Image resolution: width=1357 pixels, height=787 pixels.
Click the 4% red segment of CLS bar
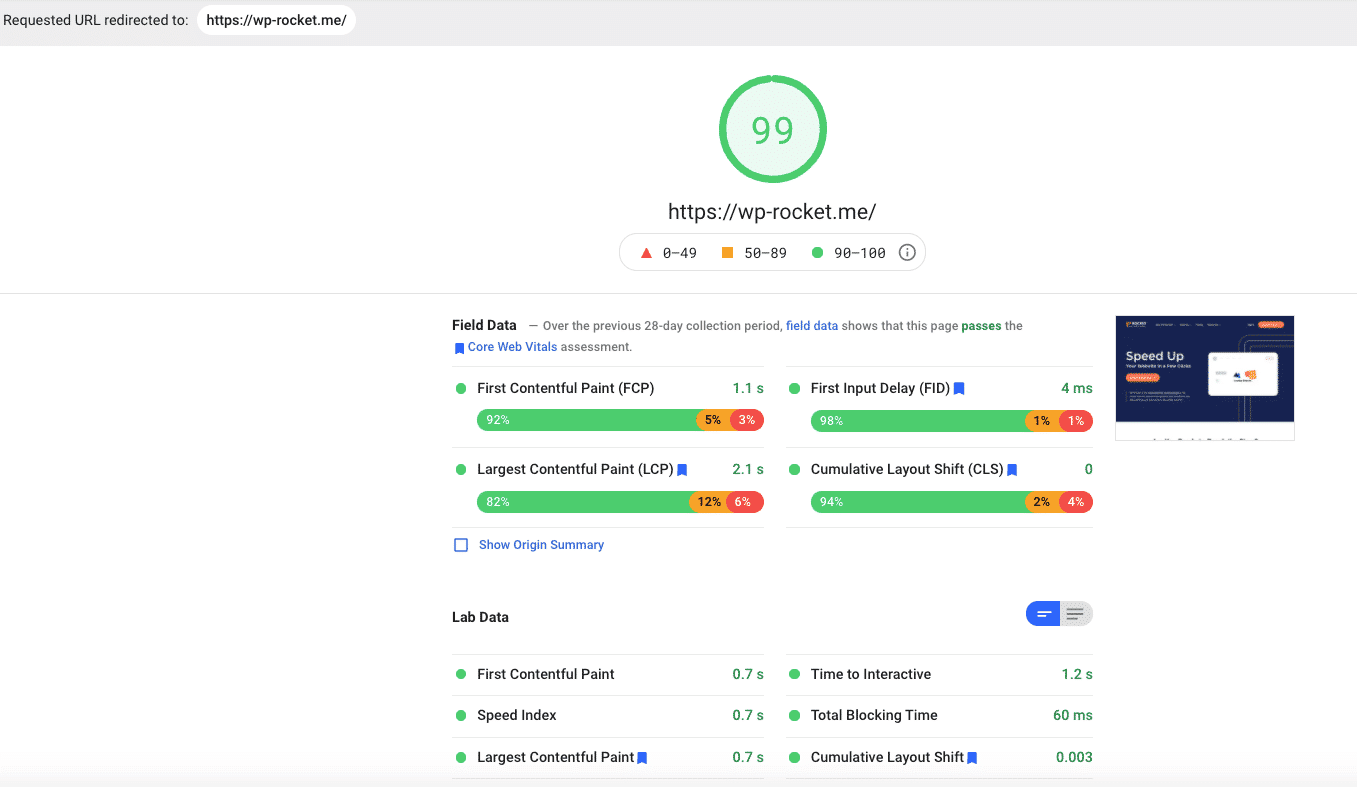(1075, 502)
